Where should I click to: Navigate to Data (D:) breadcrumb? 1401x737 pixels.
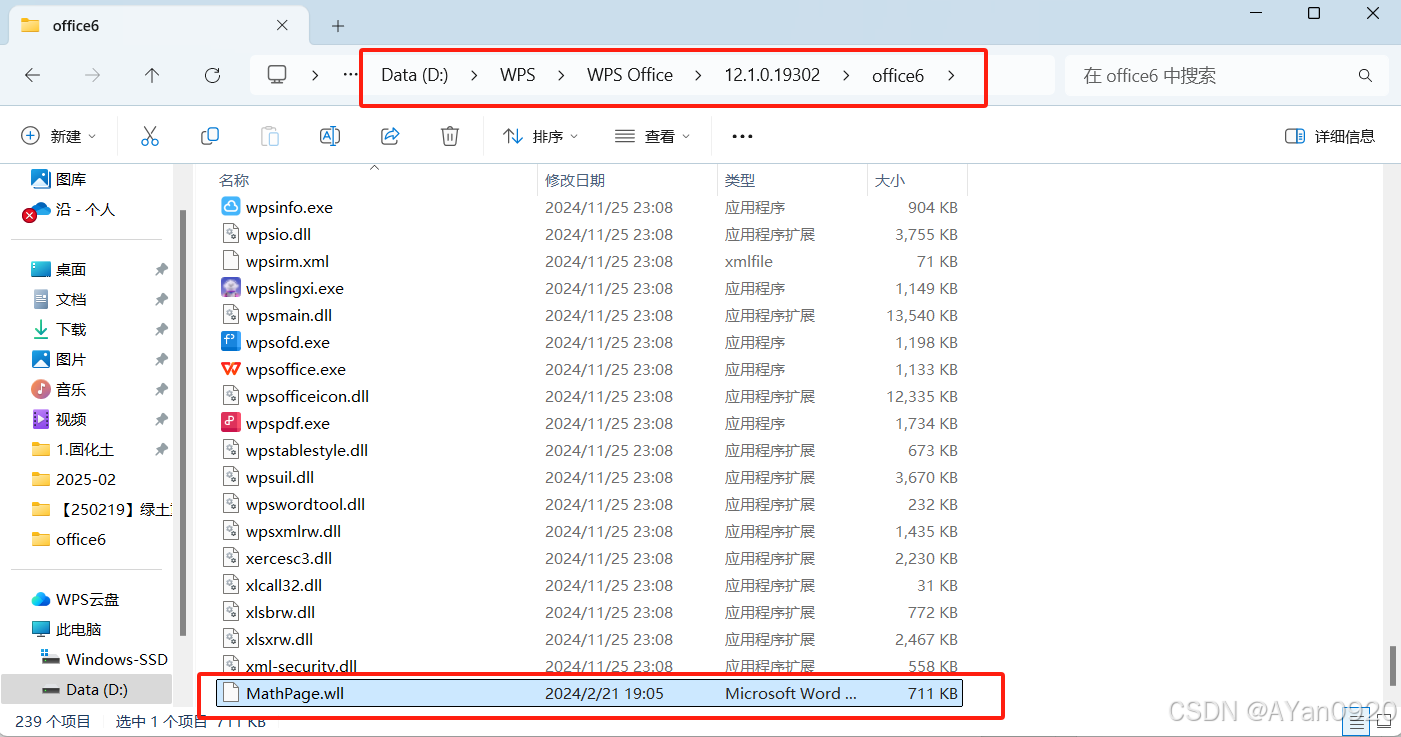[415, 75]
